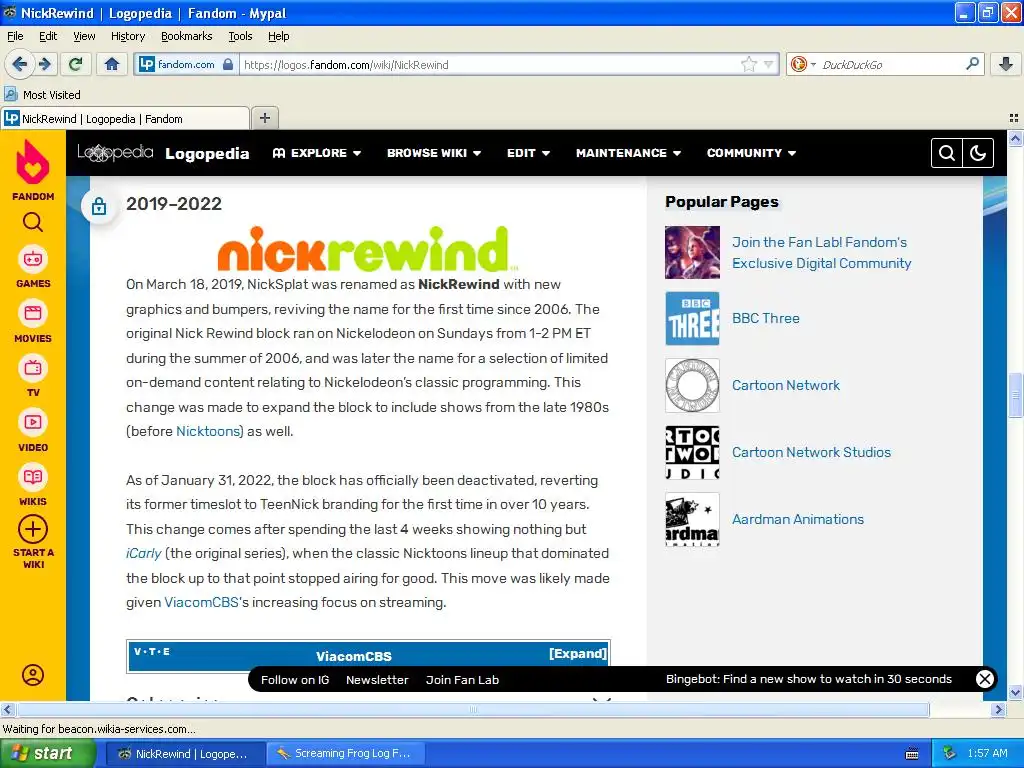Open the Edit dropdown in wiki header
The image size is (1024, 768).
pos(528,153)
